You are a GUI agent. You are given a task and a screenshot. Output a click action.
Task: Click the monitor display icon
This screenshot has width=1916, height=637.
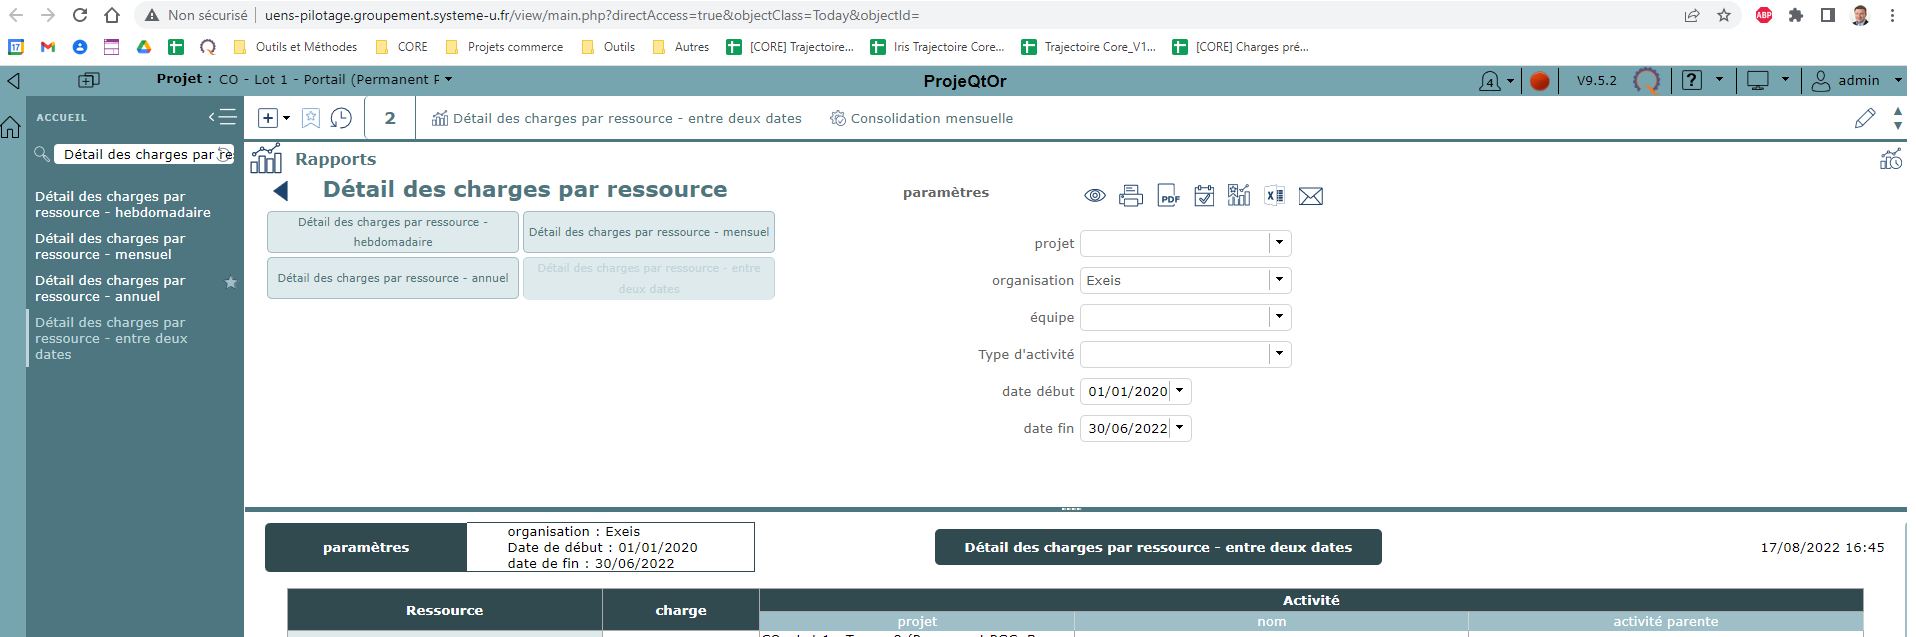pyautogui.click(x=1758, y=80)
